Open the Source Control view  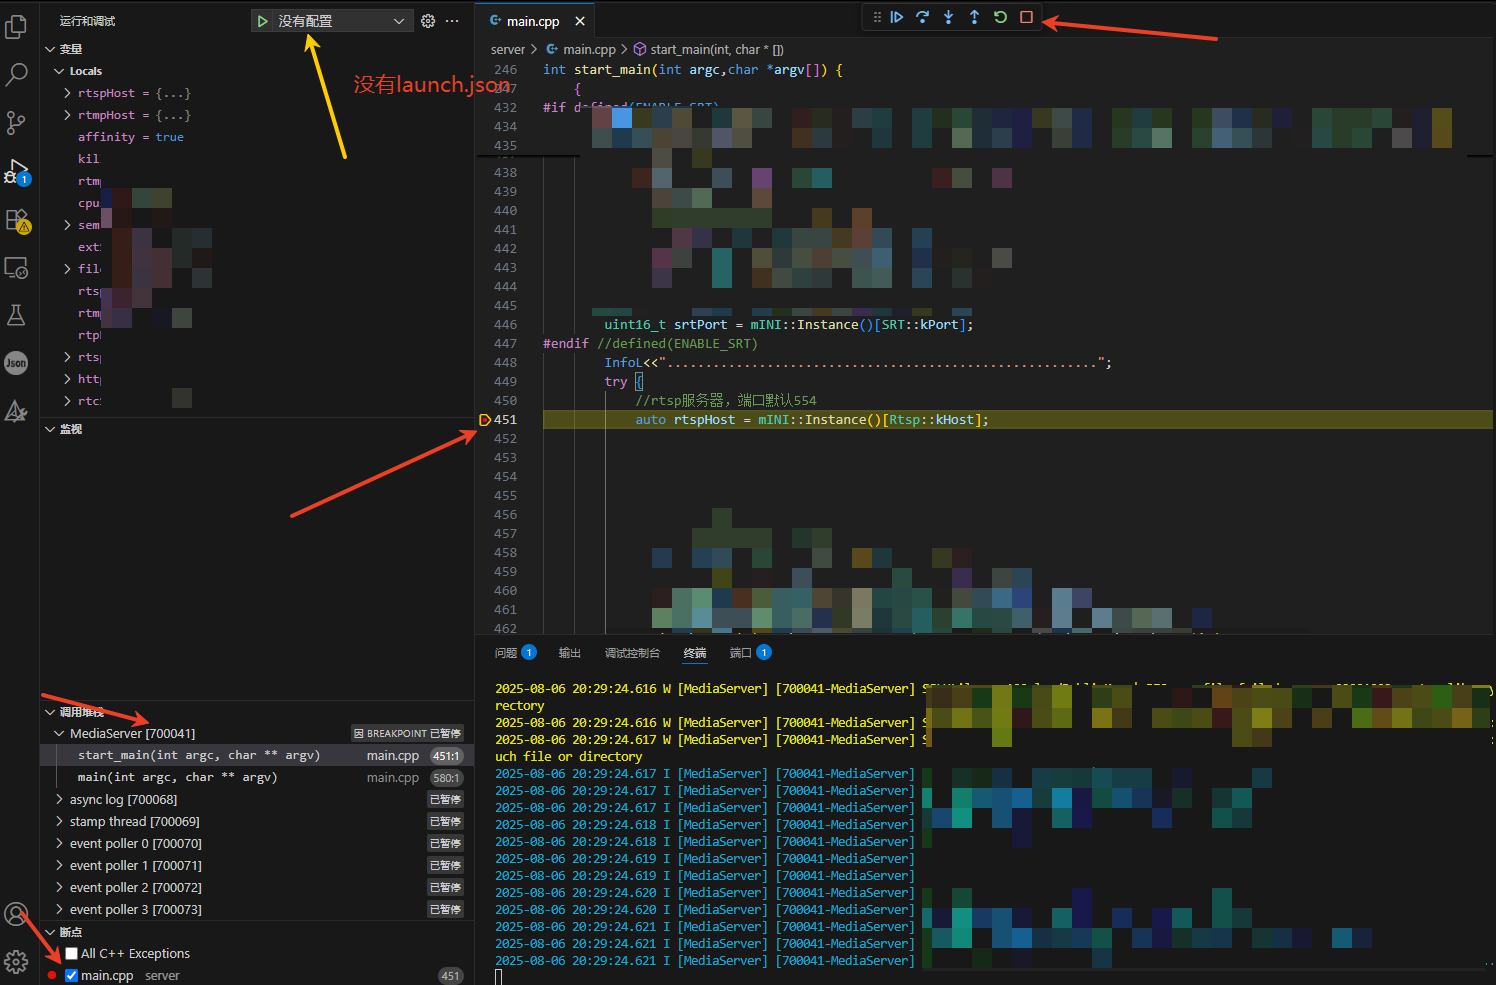pos(16,123)
